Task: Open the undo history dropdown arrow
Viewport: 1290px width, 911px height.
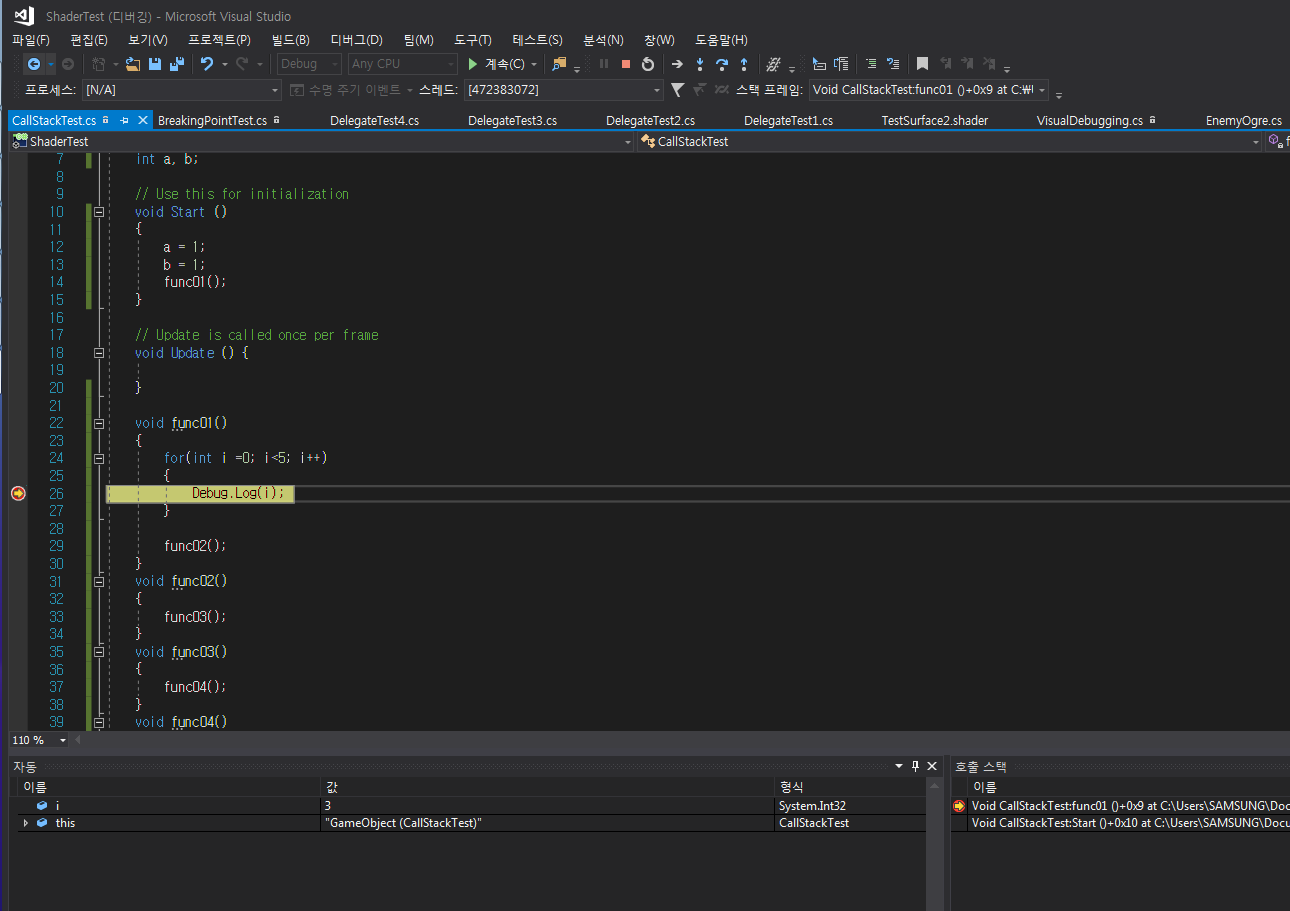Action: (x=225, y=64)
